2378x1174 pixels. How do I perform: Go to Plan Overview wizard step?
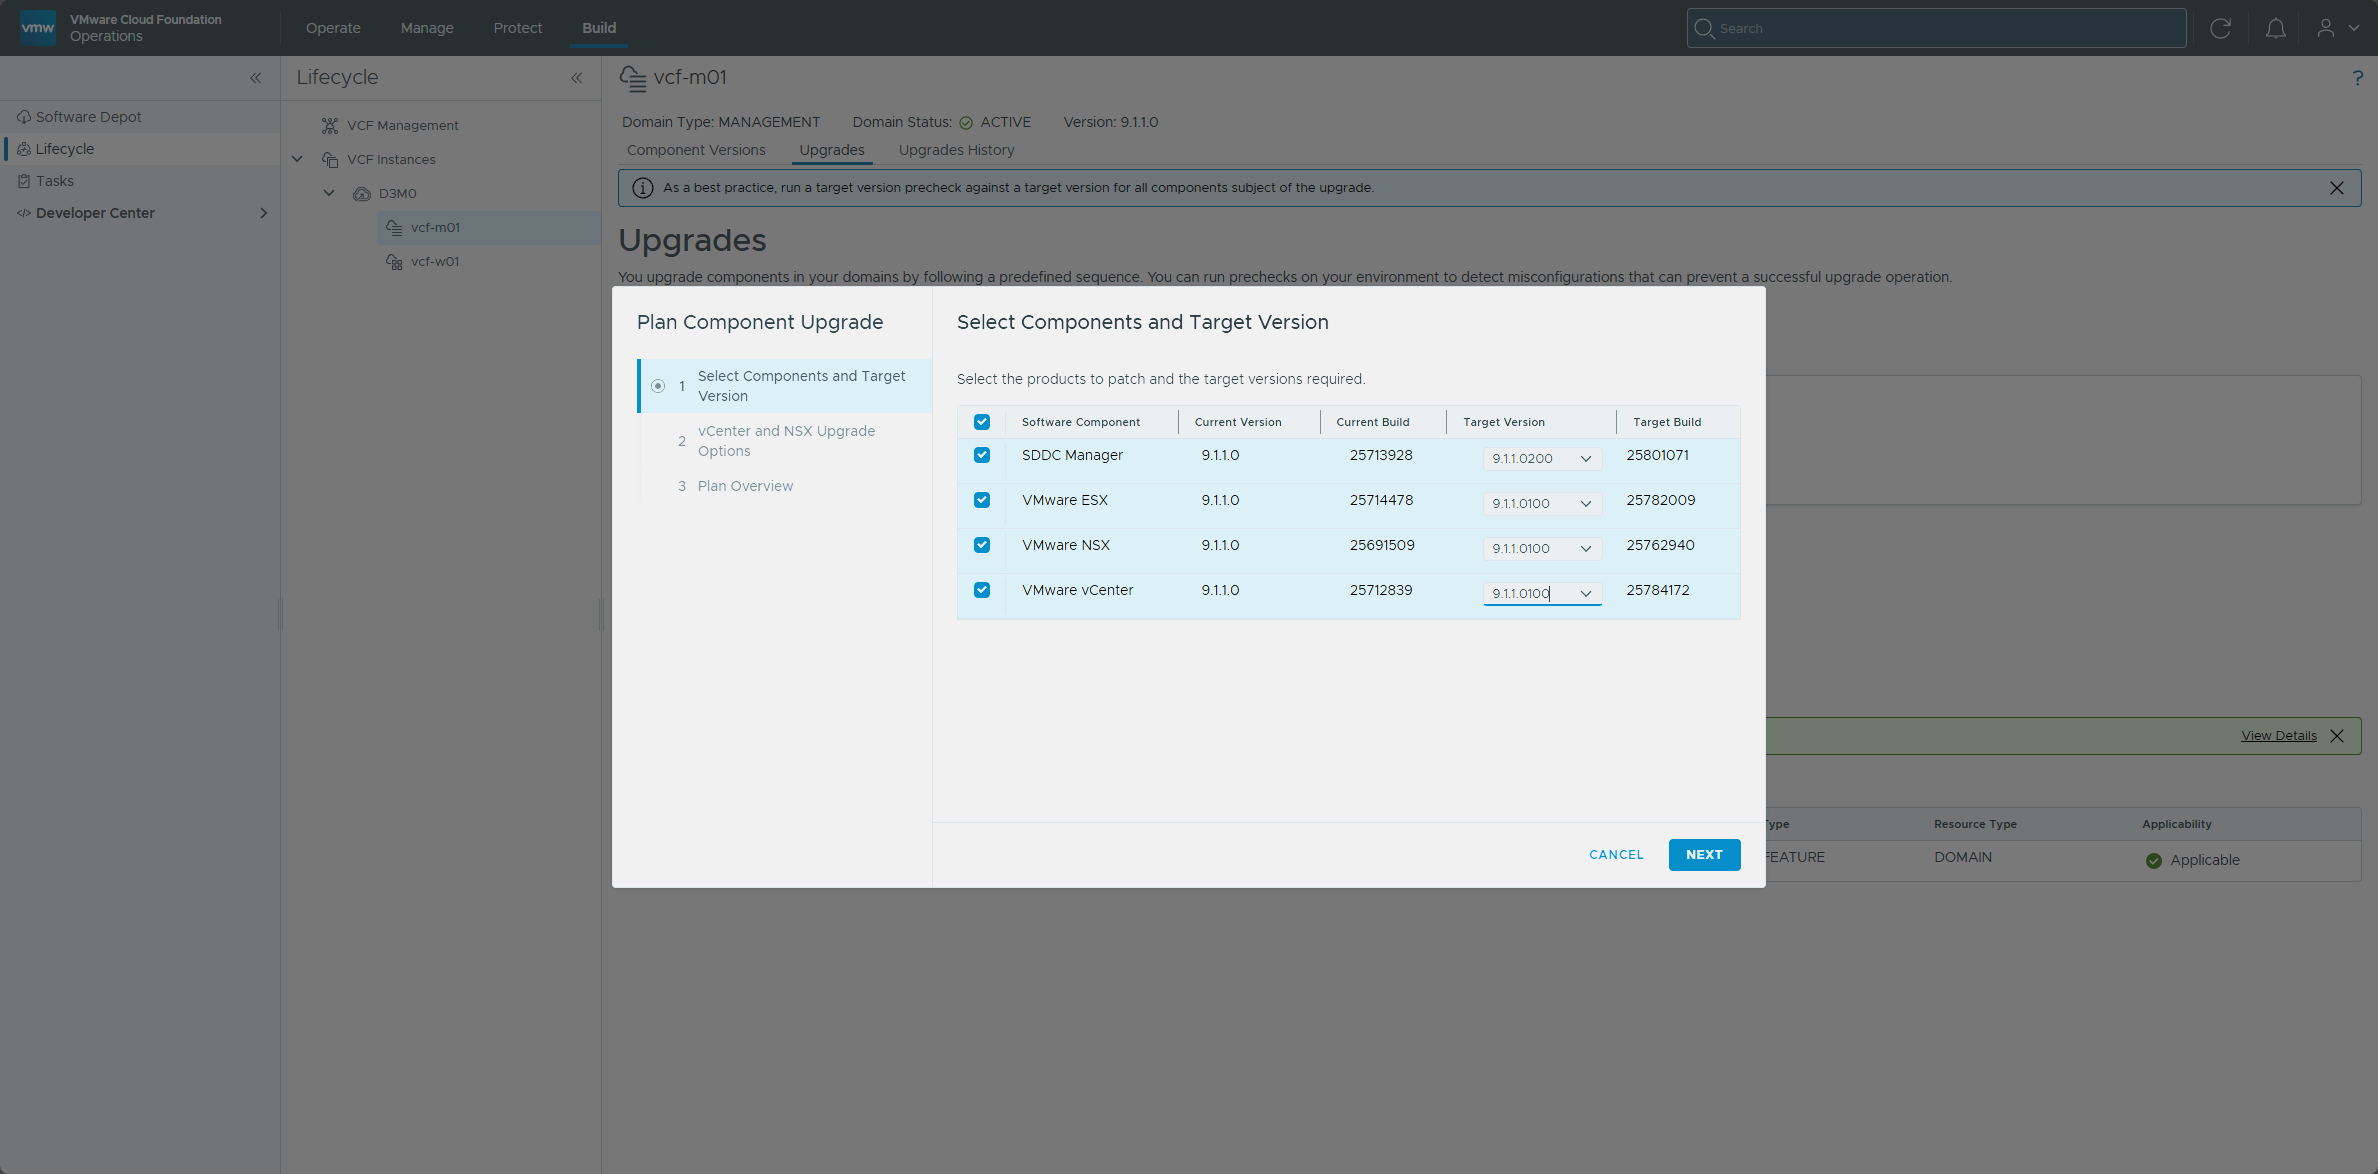tap(745, 486)
